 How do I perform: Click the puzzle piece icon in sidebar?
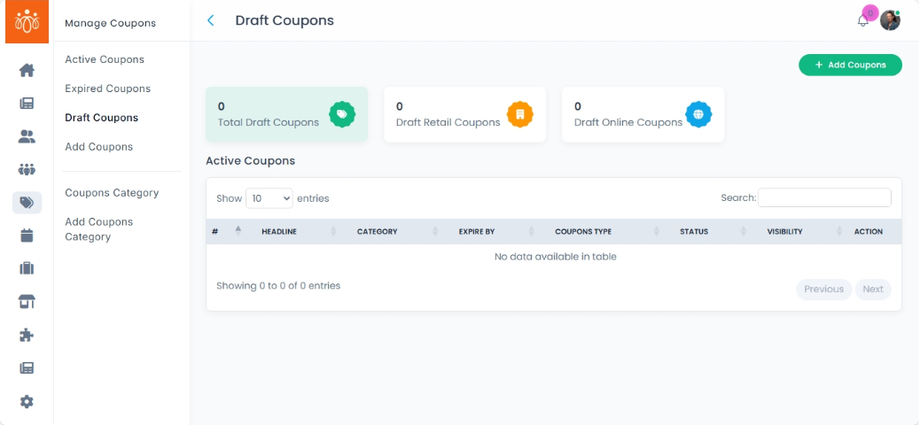(x=27, y=335)
